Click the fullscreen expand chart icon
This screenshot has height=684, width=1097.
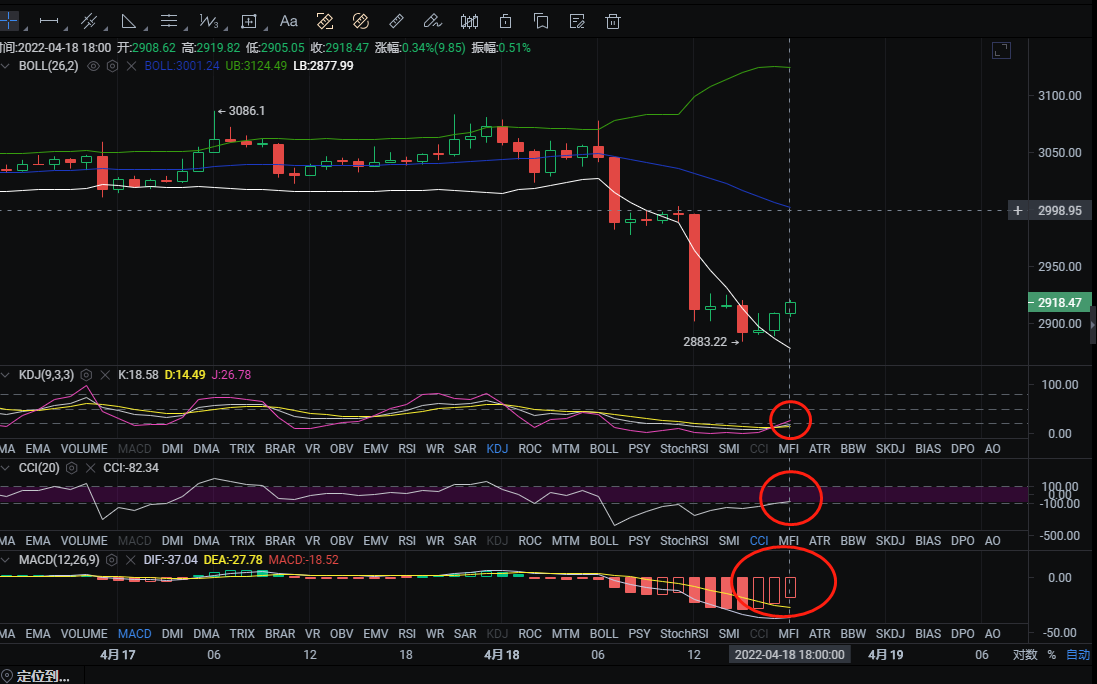[1001, 50]
